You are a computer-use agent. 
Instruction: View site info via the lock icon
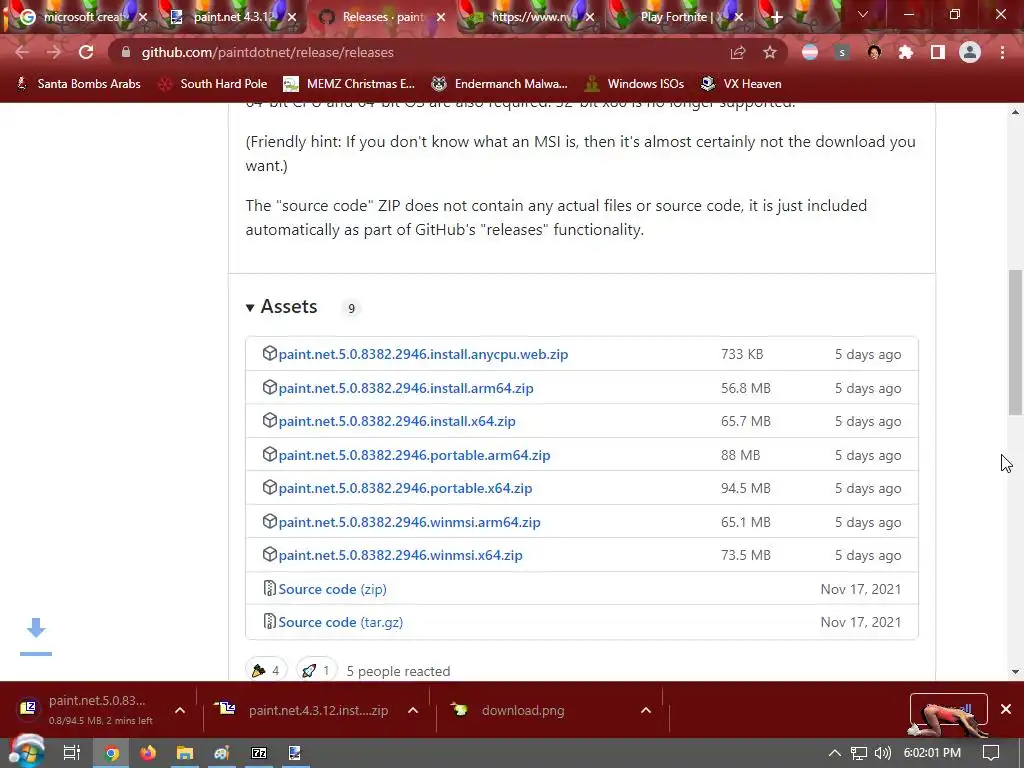click(125, 52)
